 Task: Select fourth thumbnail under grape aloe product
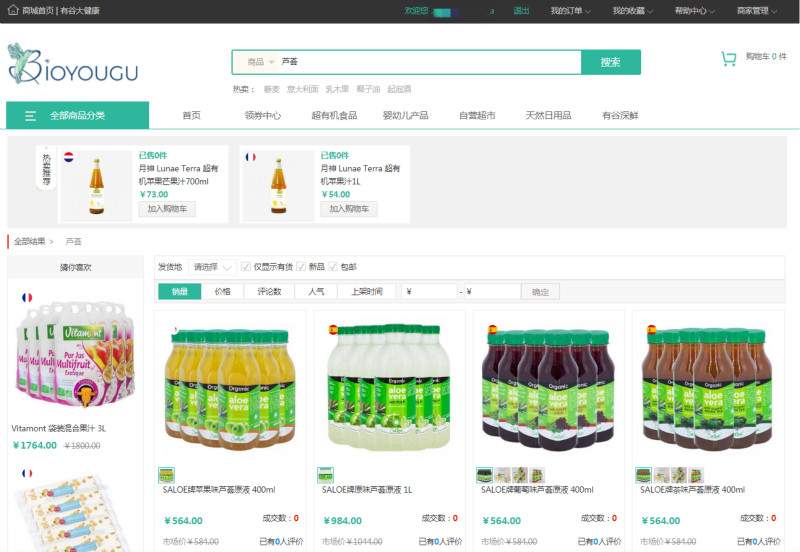click(537, 475)
